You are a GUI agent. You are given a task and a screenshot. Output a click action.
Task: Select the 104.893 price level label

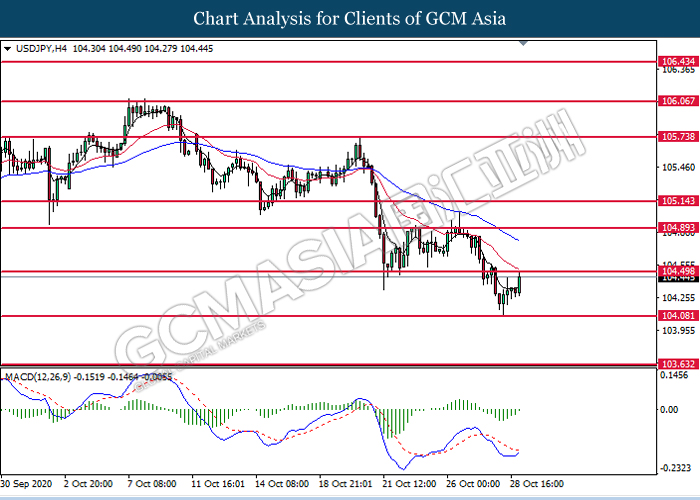tap(678, 228)
